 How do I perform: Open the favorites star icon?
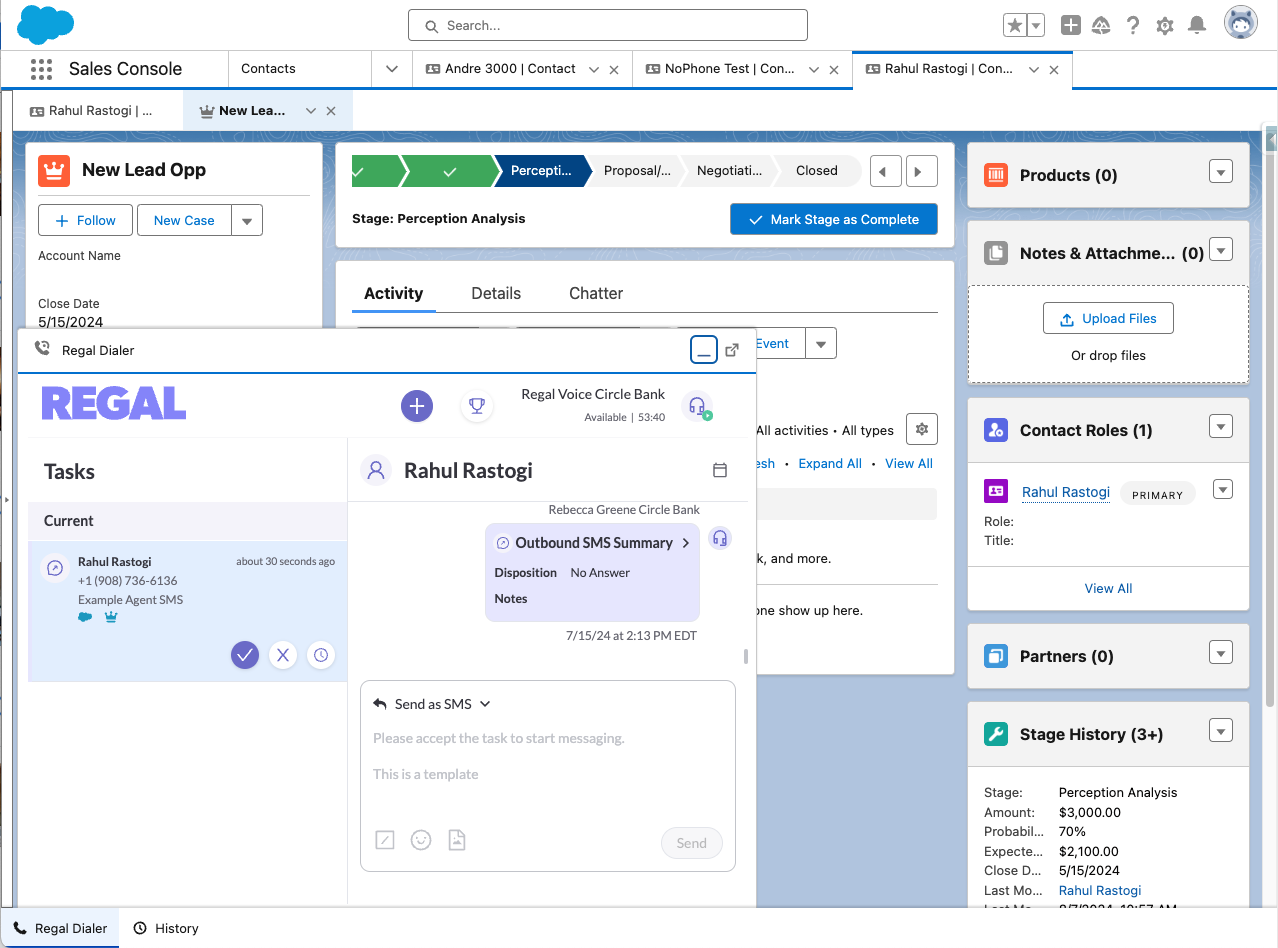(x=1015, y=26)
